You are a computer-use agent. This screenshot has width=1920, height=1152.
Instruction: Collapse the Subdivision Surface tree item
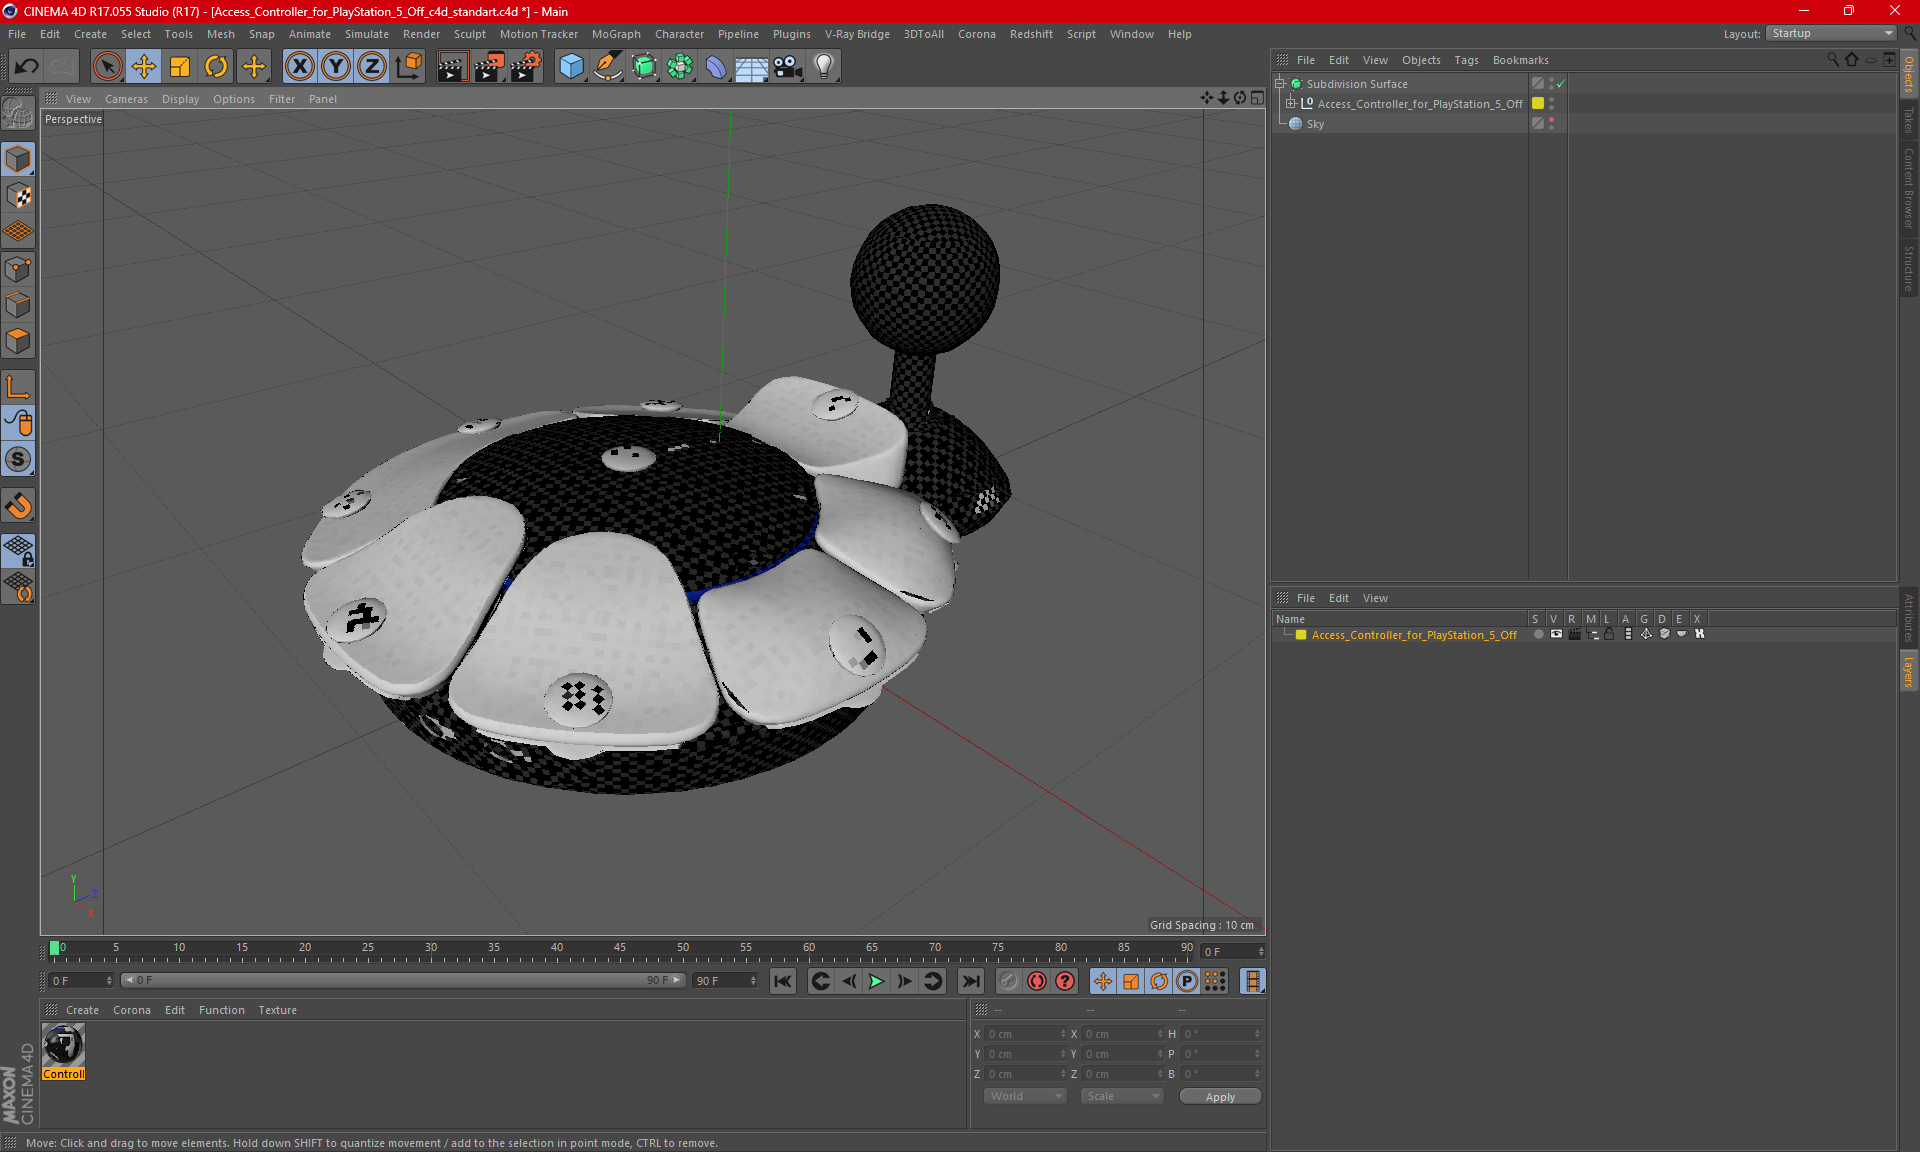pyautogui.click(x=1279, y=84)
